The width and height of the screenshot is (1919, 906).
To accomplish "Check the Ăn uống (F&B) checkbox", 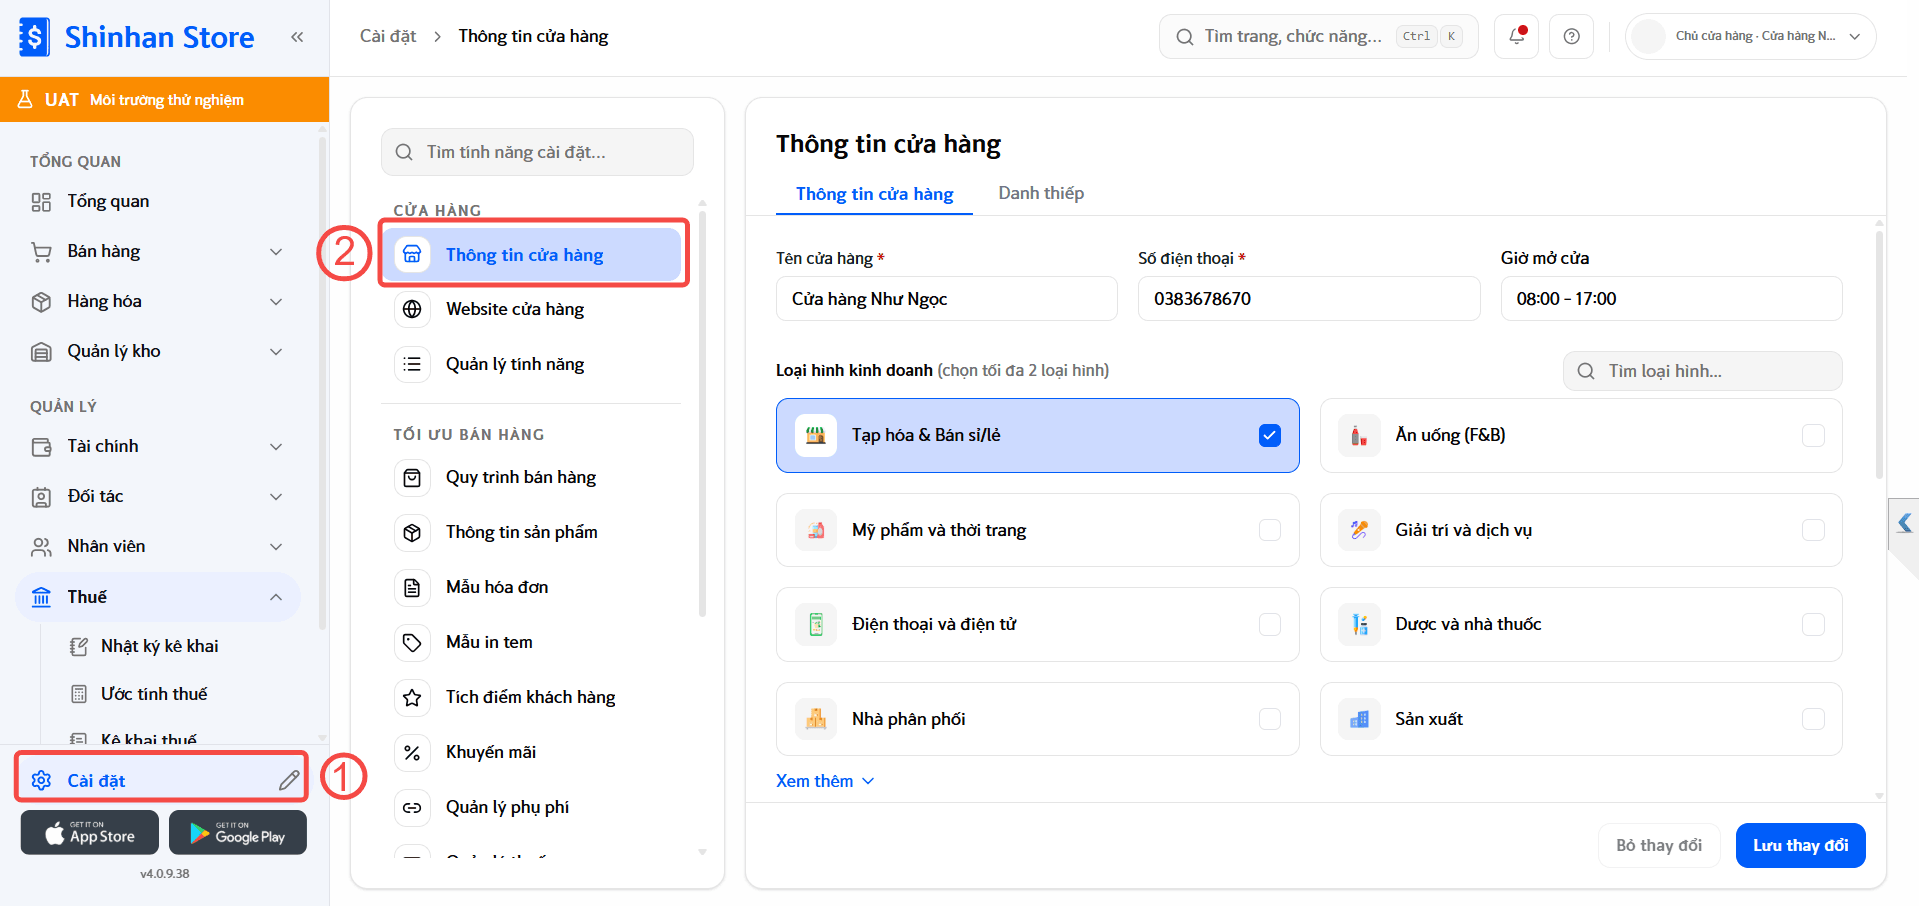I will (x=1813, y=435).
